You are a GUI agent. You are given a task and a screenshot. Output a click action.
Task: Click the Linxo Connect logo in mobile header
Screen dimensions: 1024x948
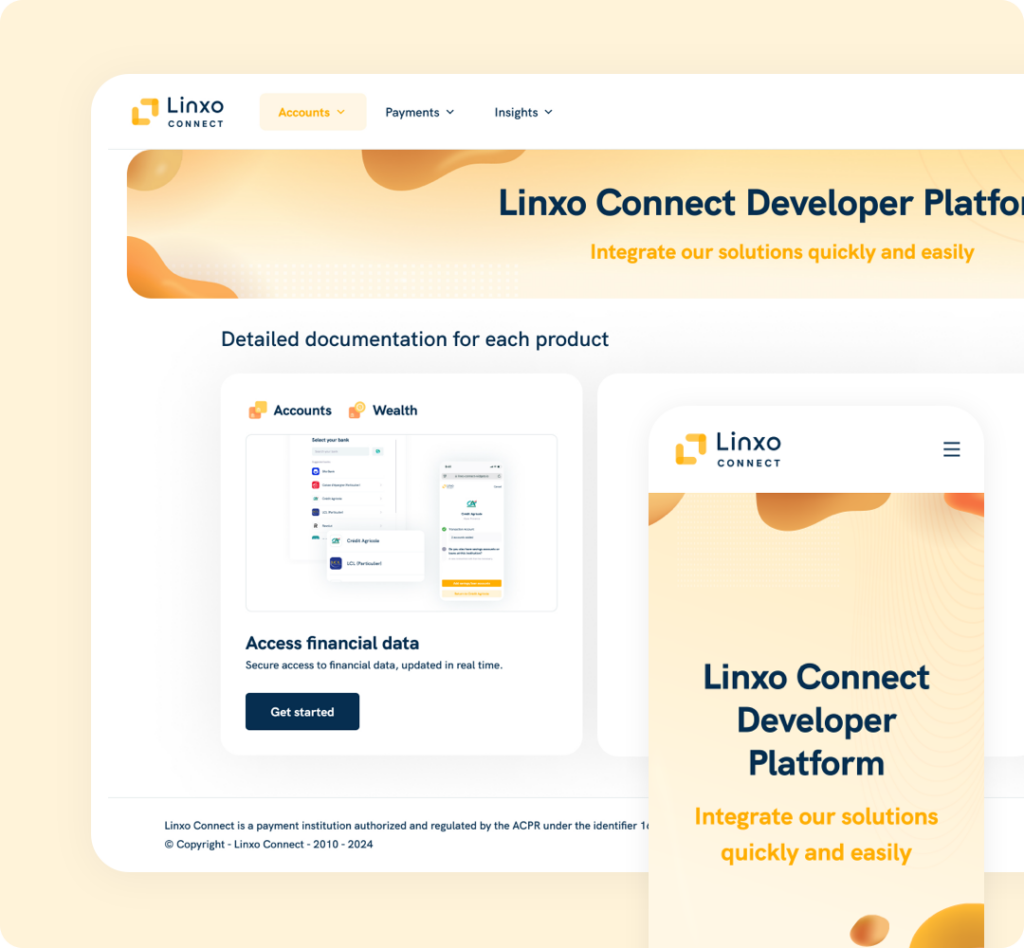[x=728, y=449]
